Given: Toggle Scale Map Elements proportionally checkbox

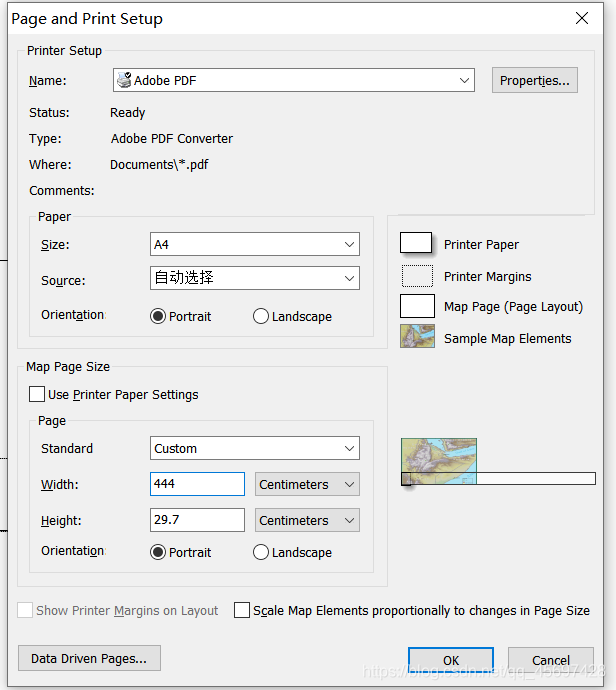Looking at the screenshot, I should [242, 610].
